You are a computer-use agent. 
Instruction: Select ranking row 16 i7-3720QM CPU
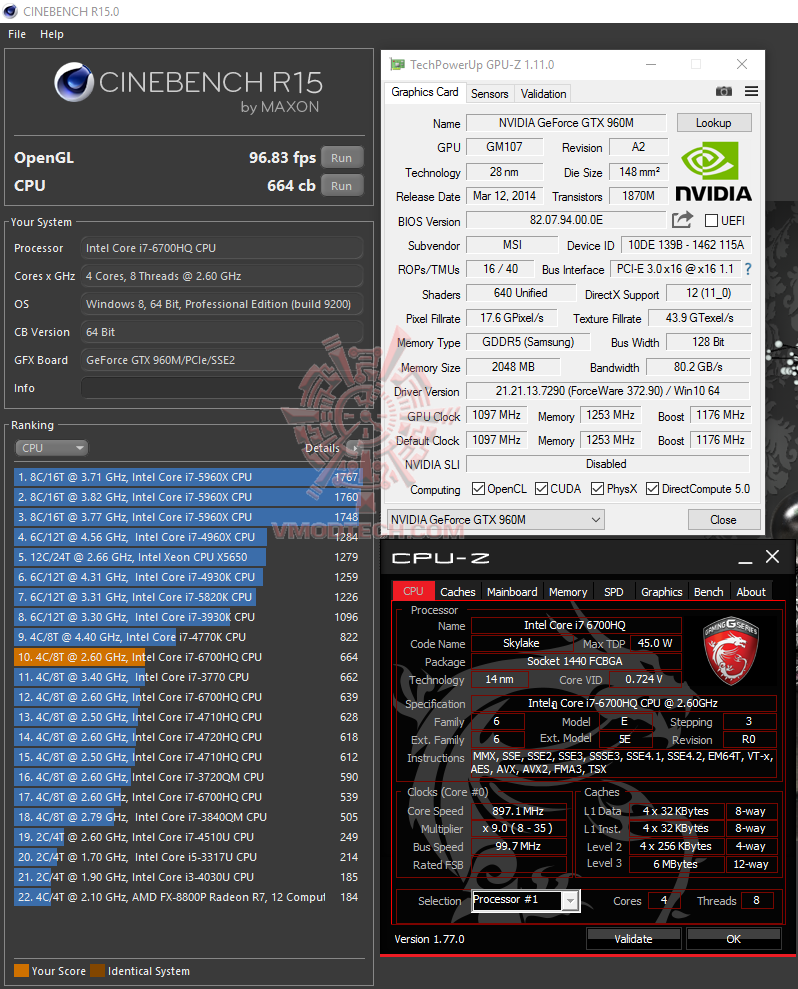pyautogui.click(x=187, y=778)
